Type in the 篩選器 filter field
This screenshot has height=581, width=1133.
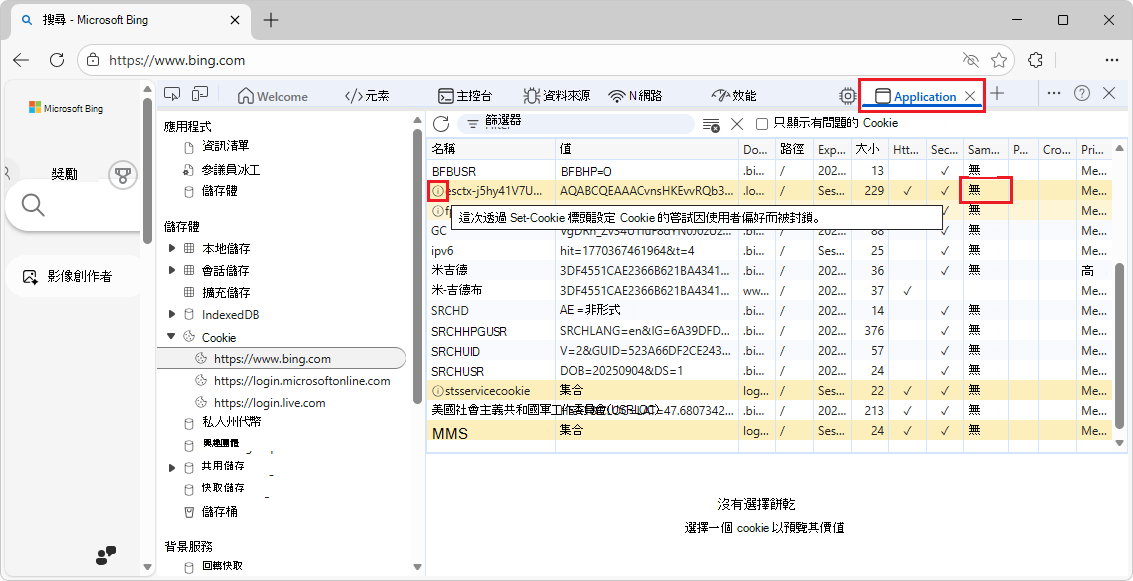coord(560,123)
